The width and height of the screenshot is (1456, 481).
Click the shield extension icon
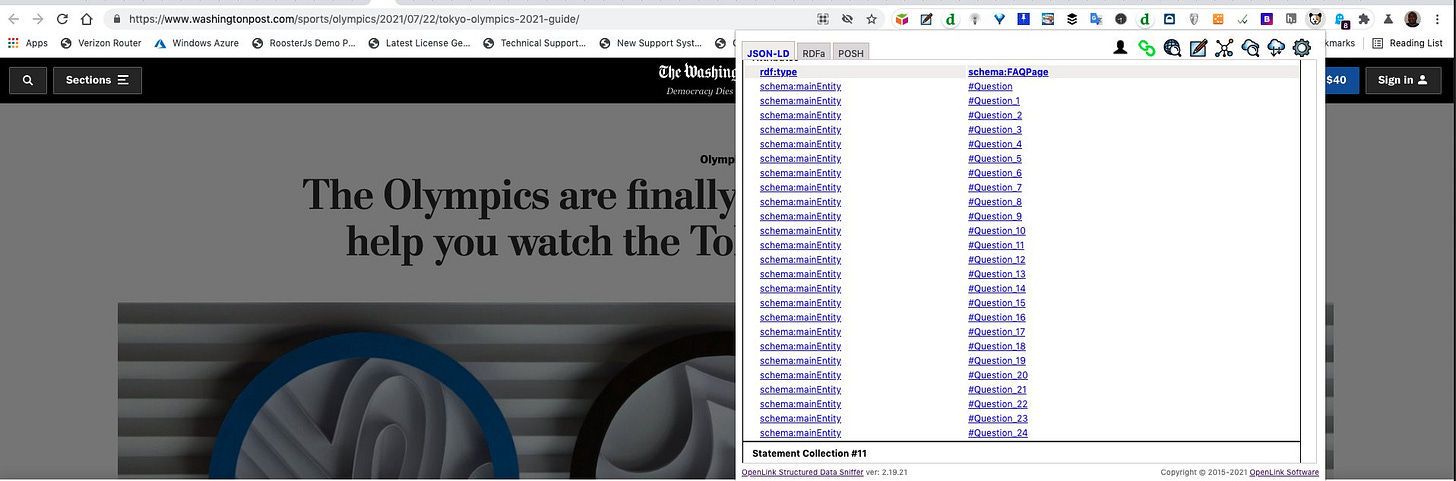coord(1194,19)
